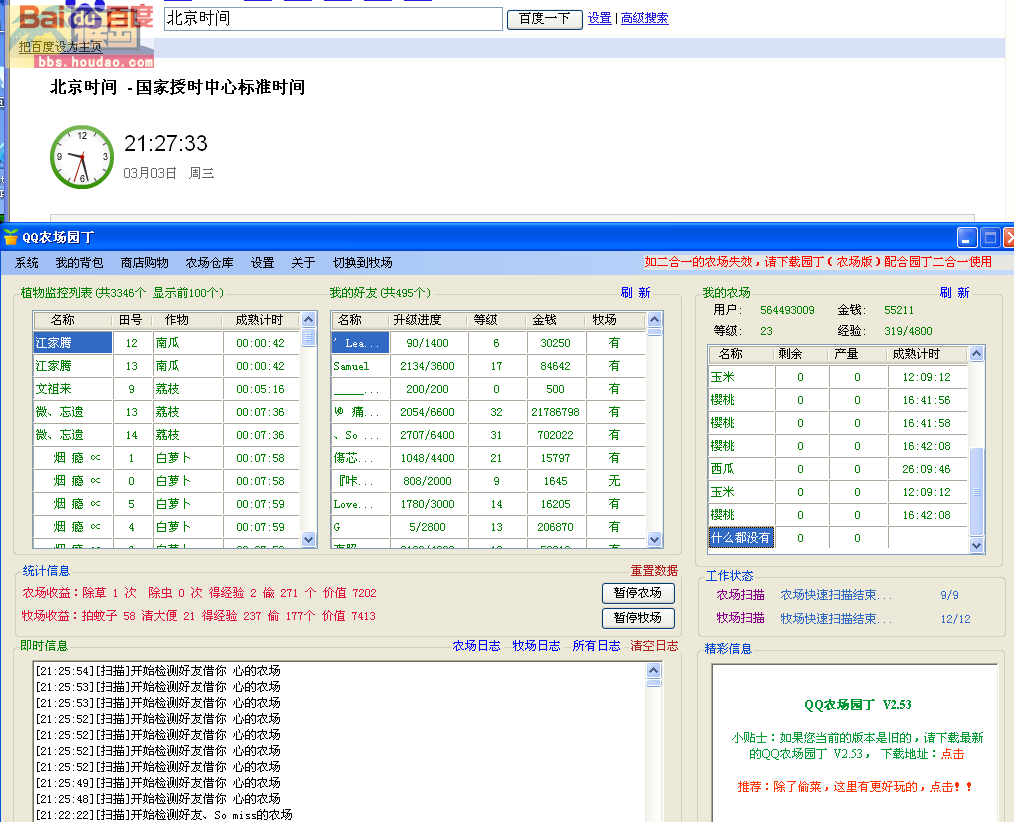This screenshot has width=1014, height=822.
Task: Open 商店购物 menu
Action: point(144,263)
